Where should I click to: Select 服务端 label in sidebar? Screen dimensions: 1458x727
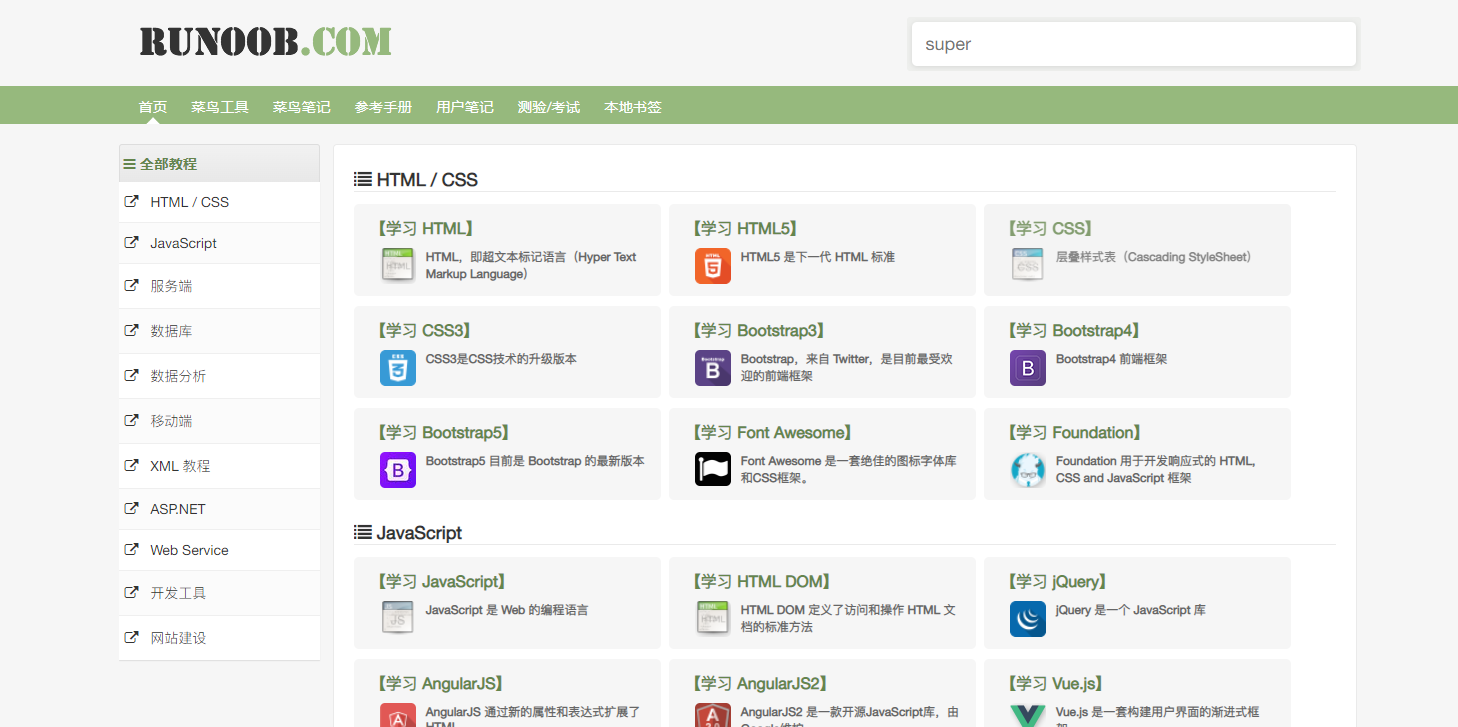171,286
